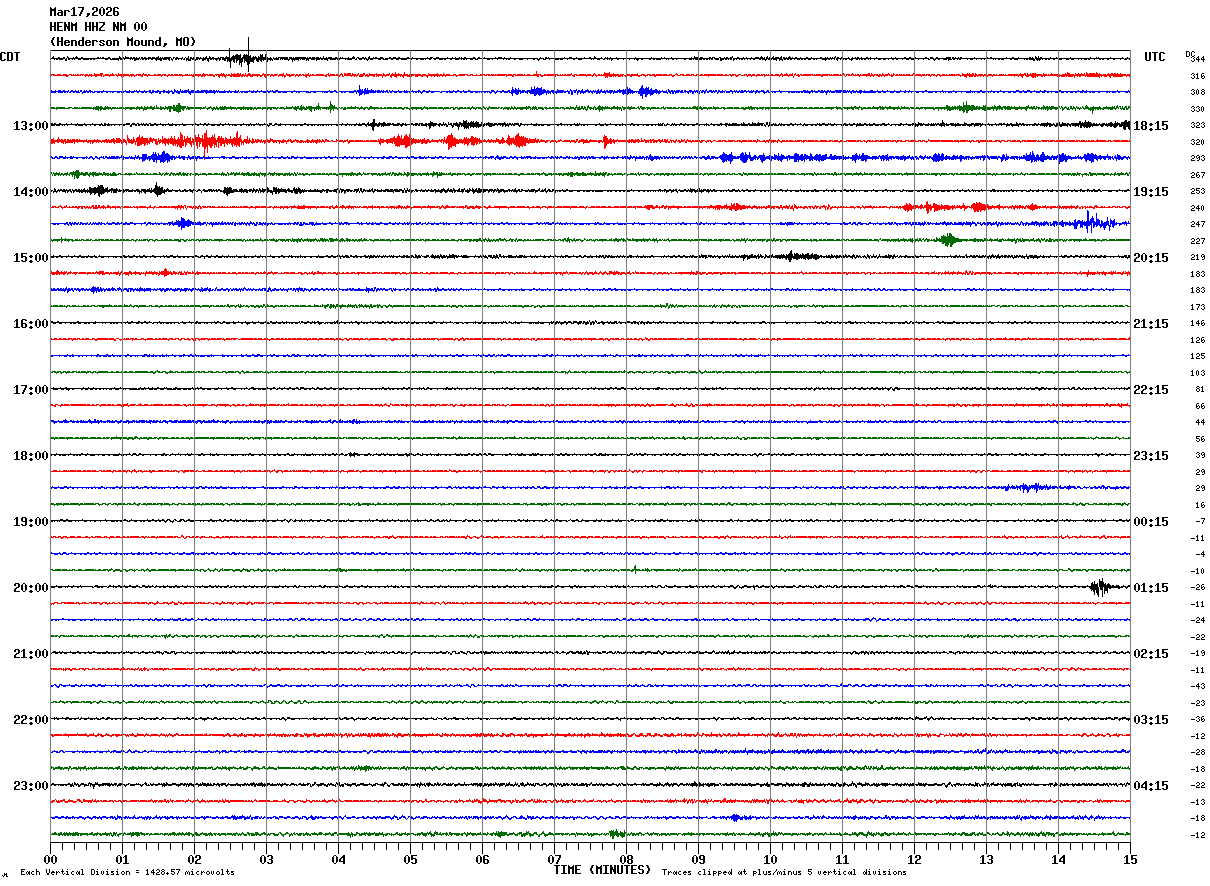Select the 17:00 CDT row label

30,389
